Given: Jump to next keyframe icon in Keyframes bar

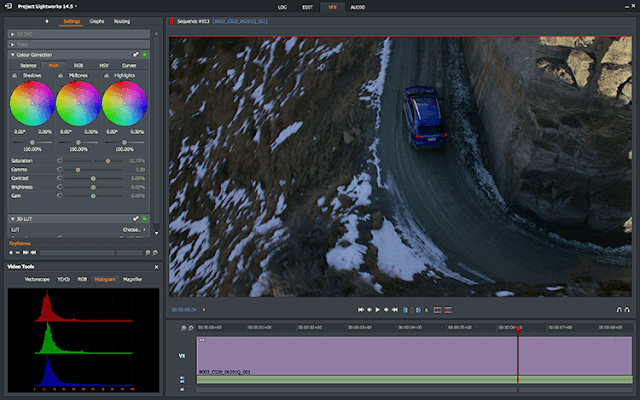Looking at the screenshot, I should pyautogui.click(x=25, y=253).
